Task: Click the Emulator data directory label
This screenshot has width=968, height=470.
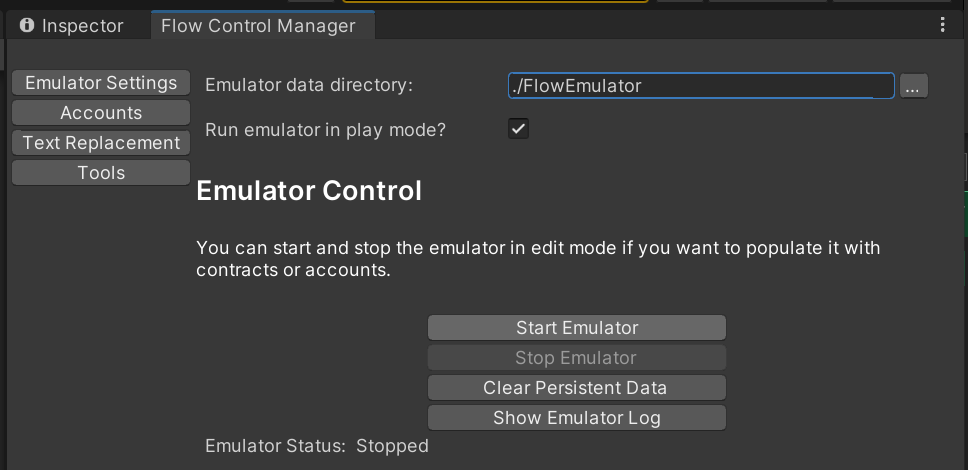Action: pos(309,85)
